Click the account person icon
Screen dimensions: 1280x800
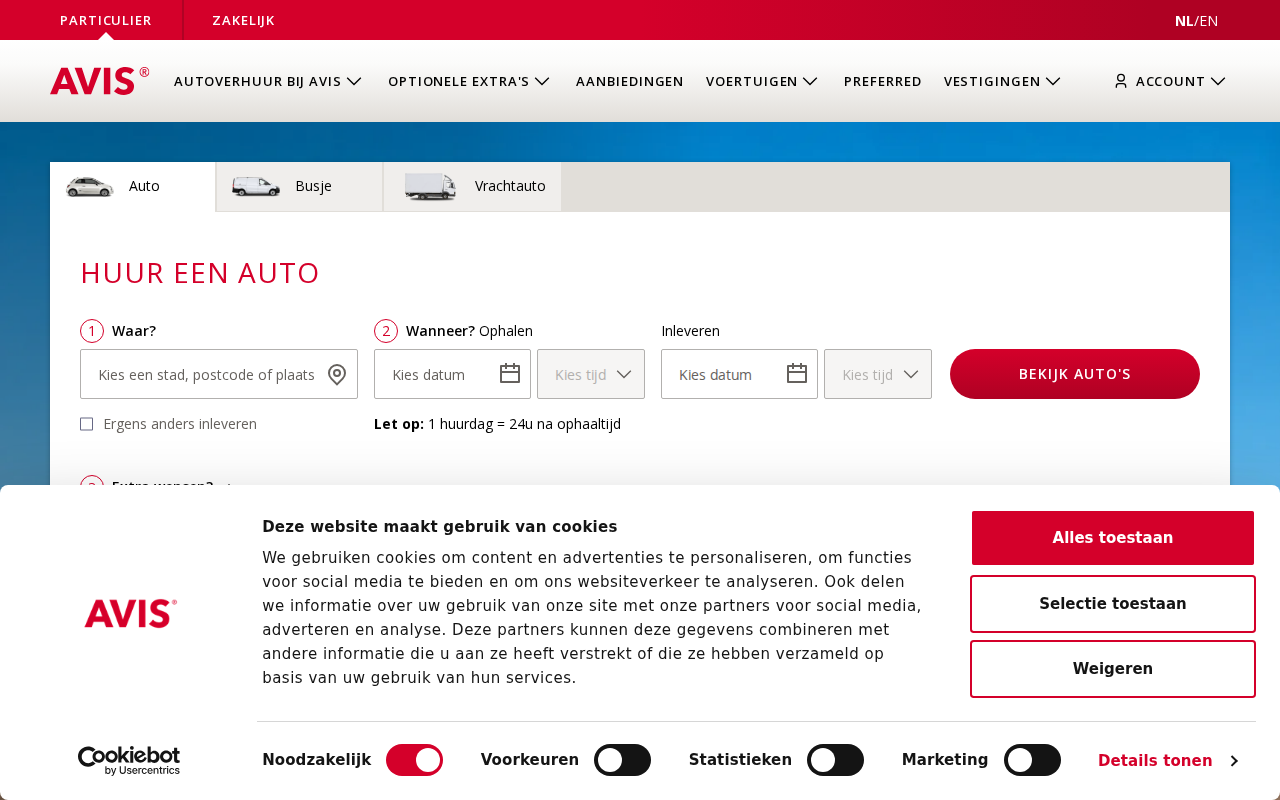(x=1121, y=81)
